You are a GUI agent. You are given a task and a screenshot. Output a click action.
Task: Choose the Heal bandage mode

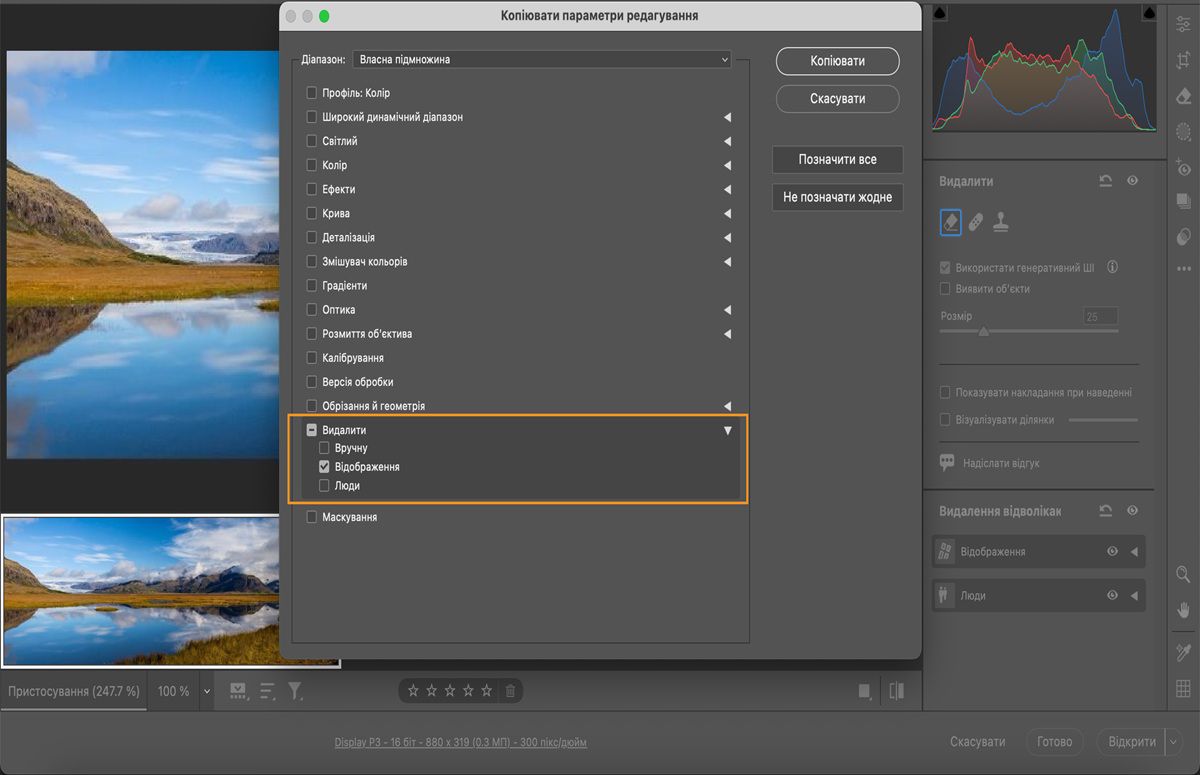[x=976, y=222]
